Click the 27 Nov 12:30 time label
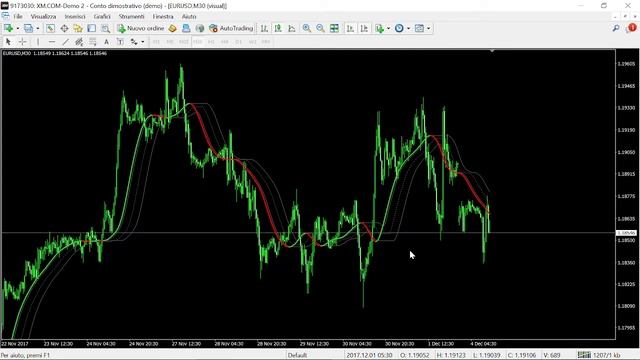This screenshot has width=640, height=360. pyautogui.click(x=186, y=344)
